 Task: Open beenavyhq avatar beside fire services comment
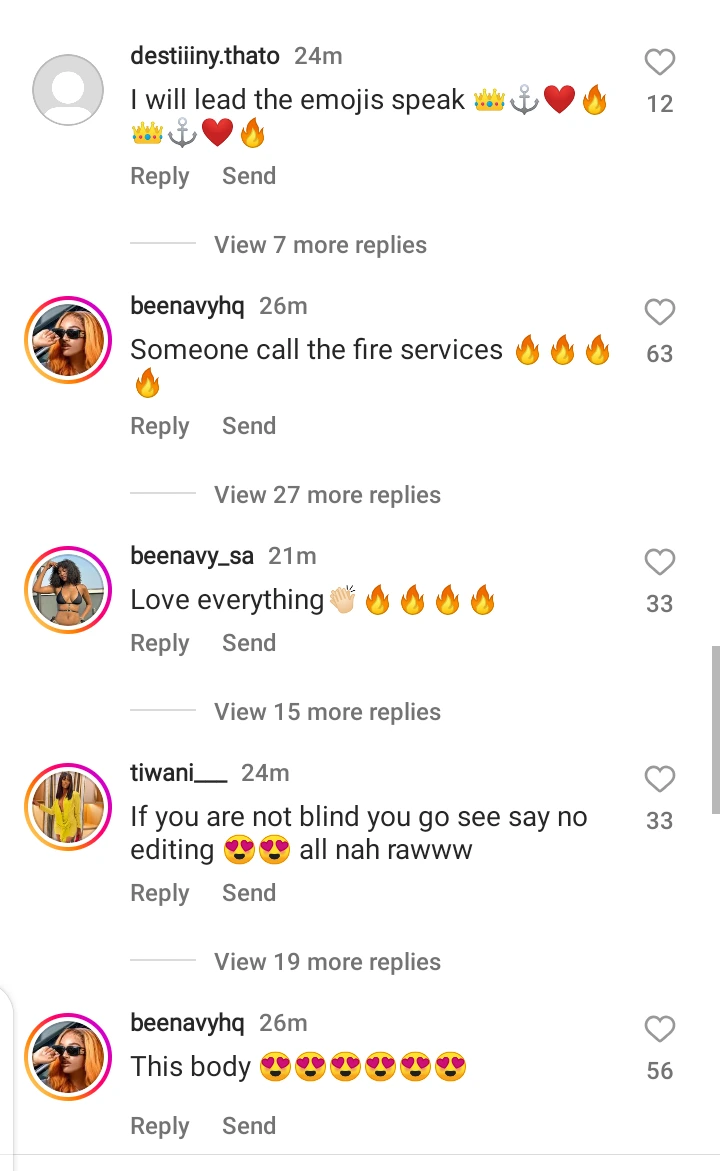coord(68,340)
